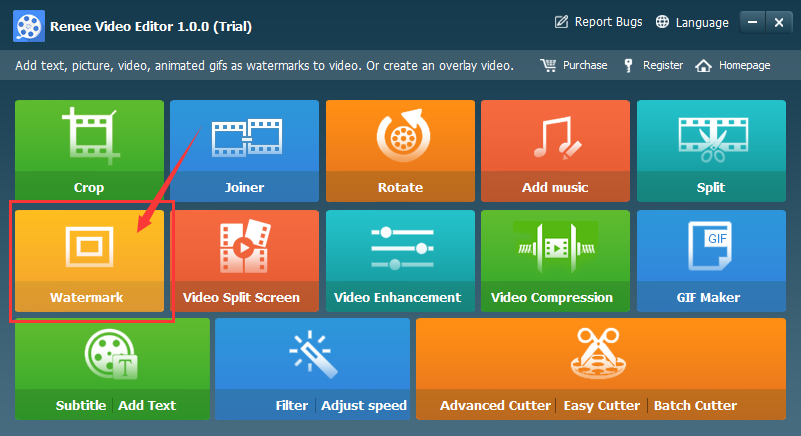This screenshot has height=436, width=801.
Task: Open the Subtitle function
Action: tap(81, 406)
